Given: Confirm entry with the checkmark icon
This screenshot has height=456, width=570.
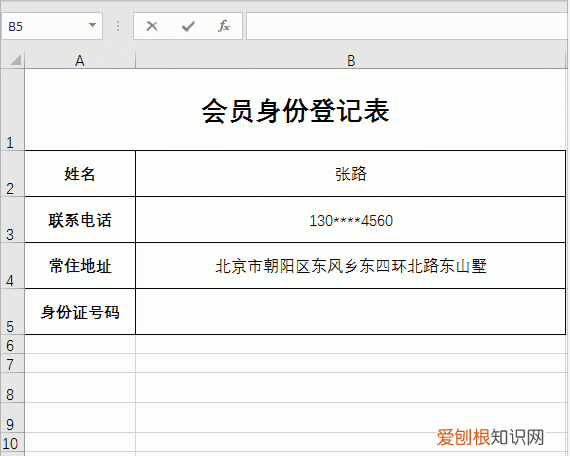Looking at the screenshot, I should coord(188,26).
